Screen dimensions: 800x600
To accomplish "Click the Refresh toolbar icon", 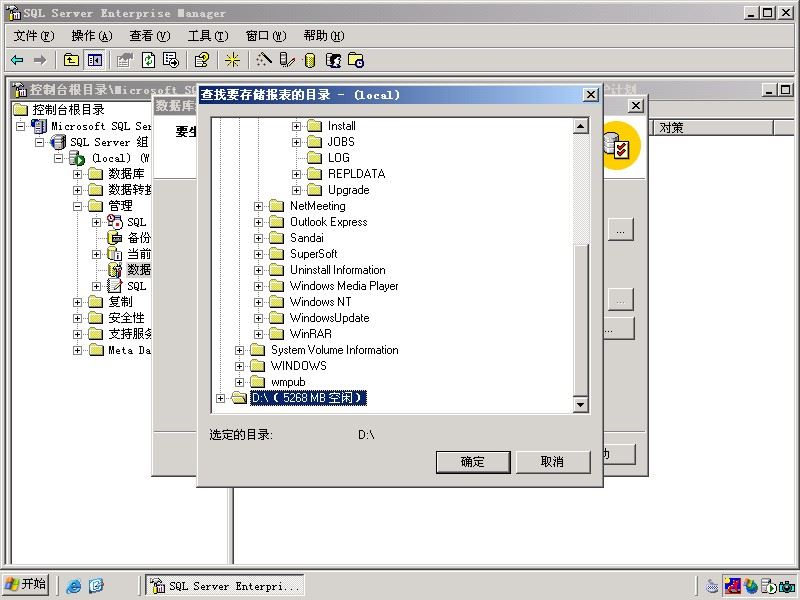I will [148, 60].
